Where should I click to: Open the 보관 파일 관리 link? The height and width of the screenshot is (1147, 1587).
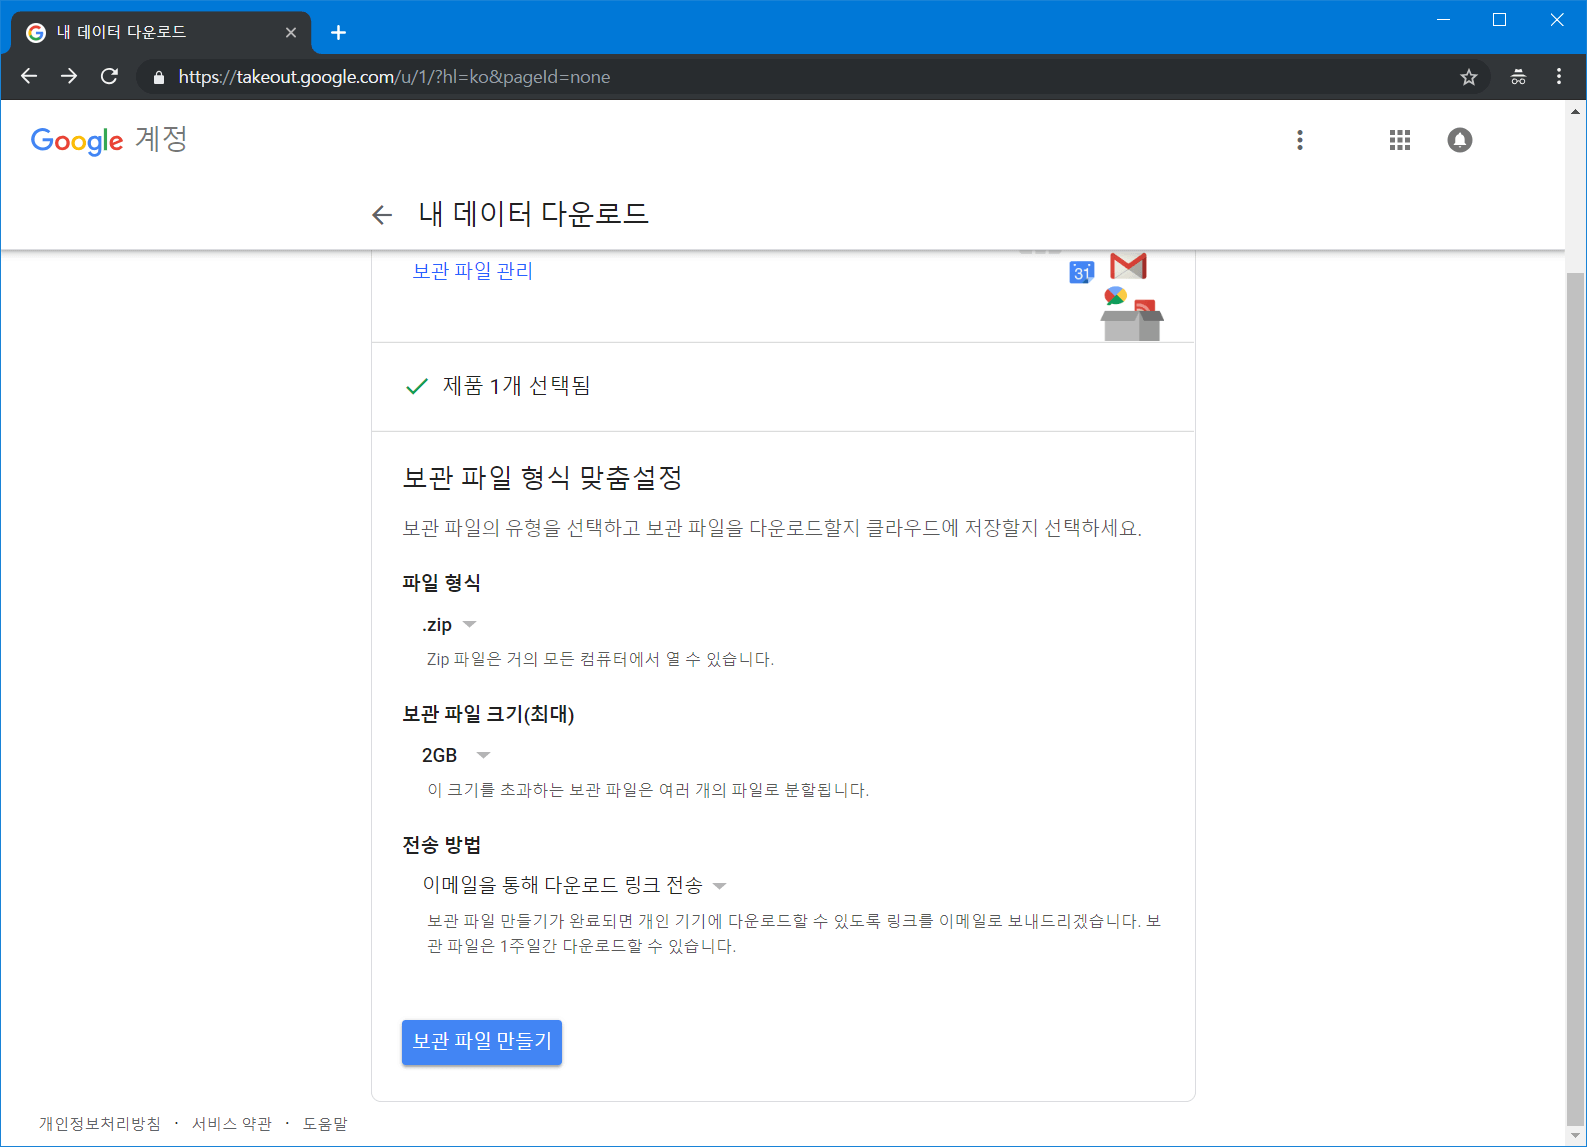point(472,271)
